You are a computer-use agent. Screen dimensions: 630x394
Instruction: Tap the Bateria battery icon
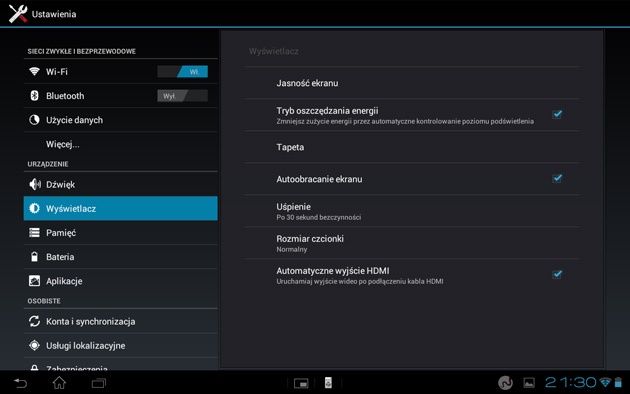(x=35, y=257)
